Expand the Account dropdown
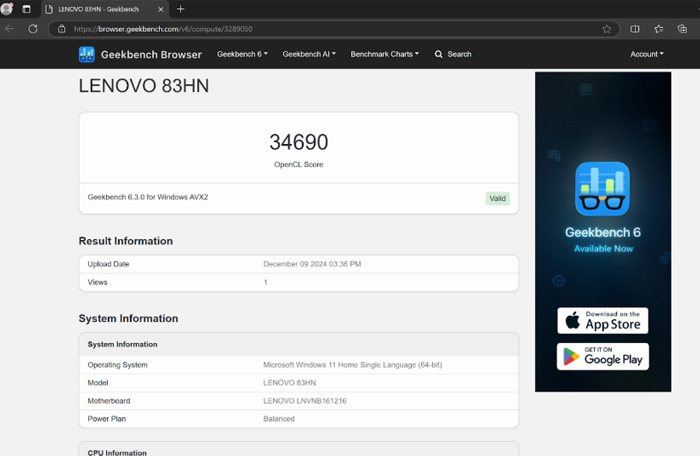 point(647,54)
